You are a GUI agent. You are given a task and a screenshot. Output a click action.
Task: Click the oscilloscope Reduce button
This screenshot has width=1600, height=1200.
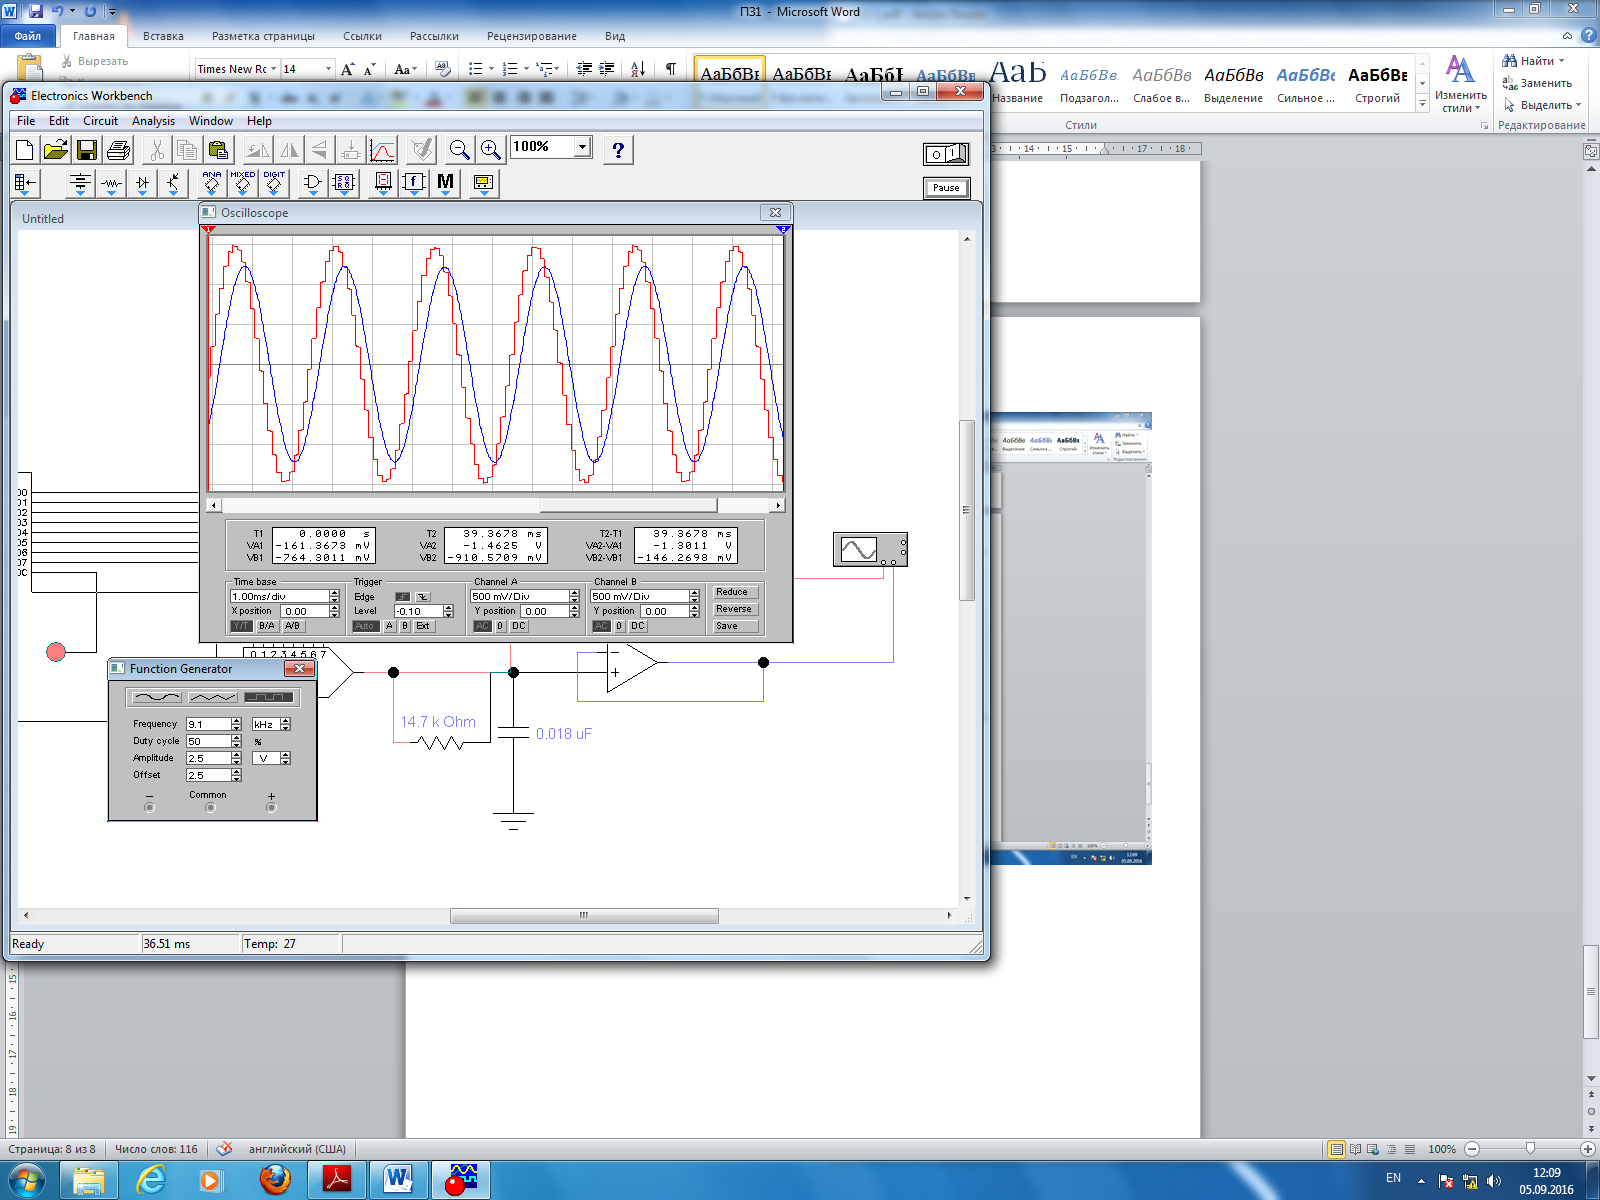[x=734, y=592]
